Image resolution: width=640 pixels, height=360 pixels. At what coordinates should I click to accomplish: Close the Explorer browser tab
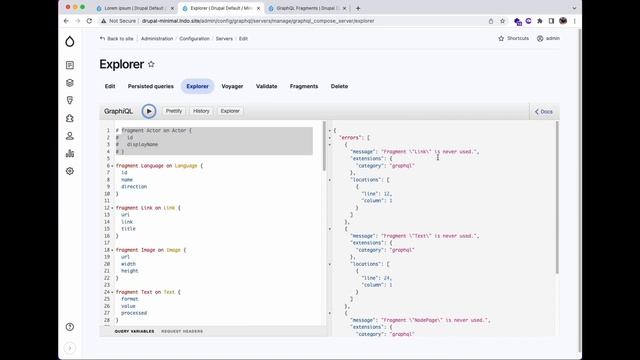click(258, 8)
